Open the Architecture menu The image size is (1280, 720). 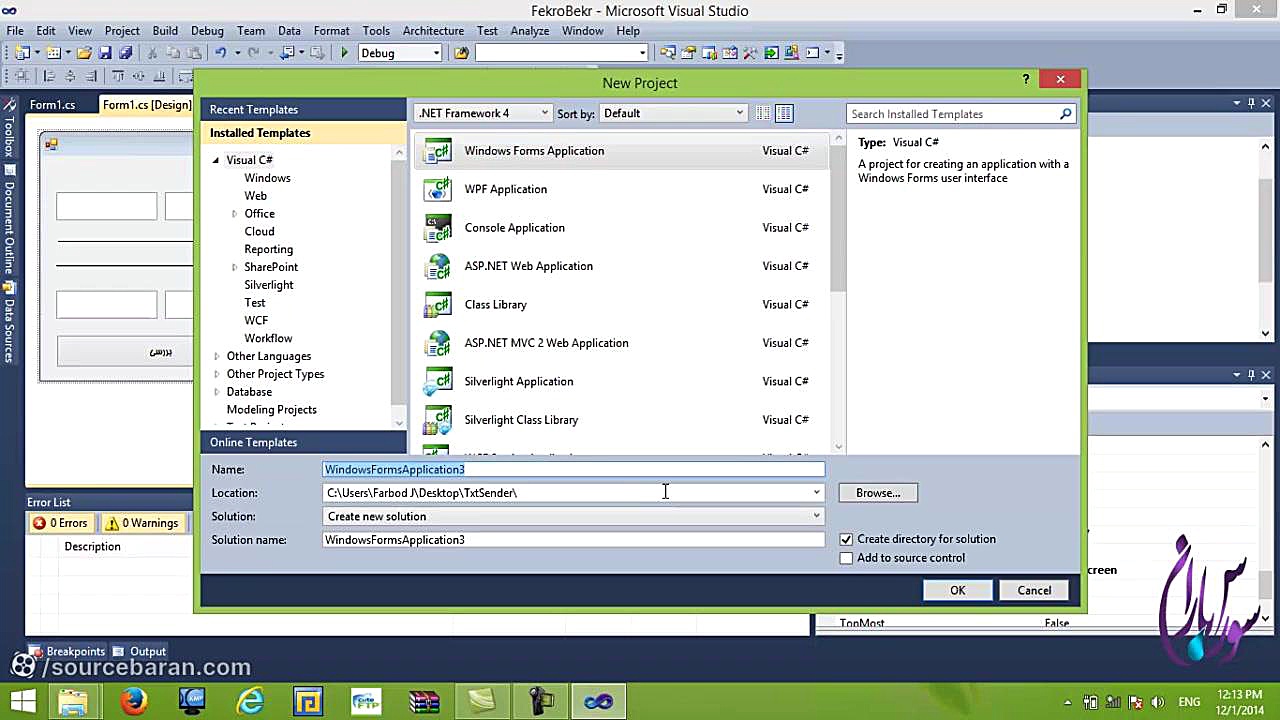[x=433, y=31]
